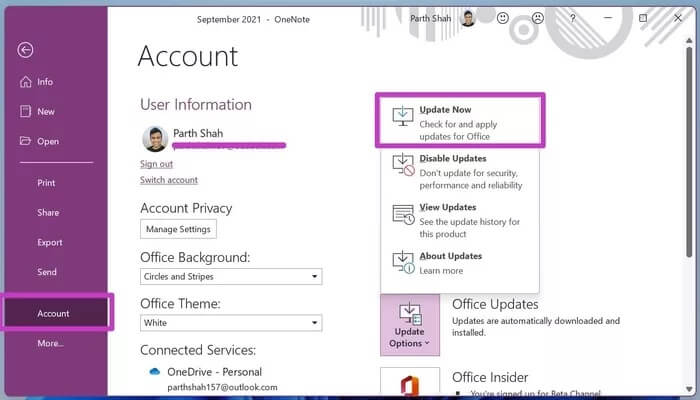
Task: Open the Info page in sidebar
Action: 45,82
